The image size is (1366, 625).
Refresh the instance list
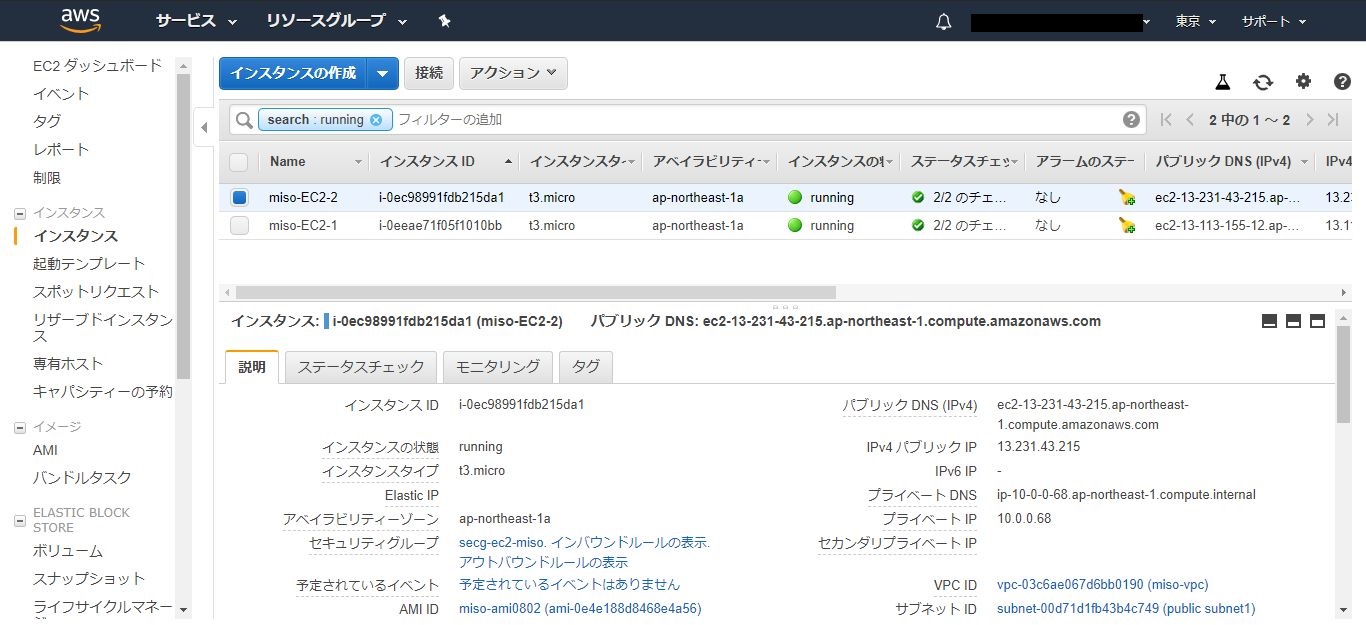[1263, 82]
